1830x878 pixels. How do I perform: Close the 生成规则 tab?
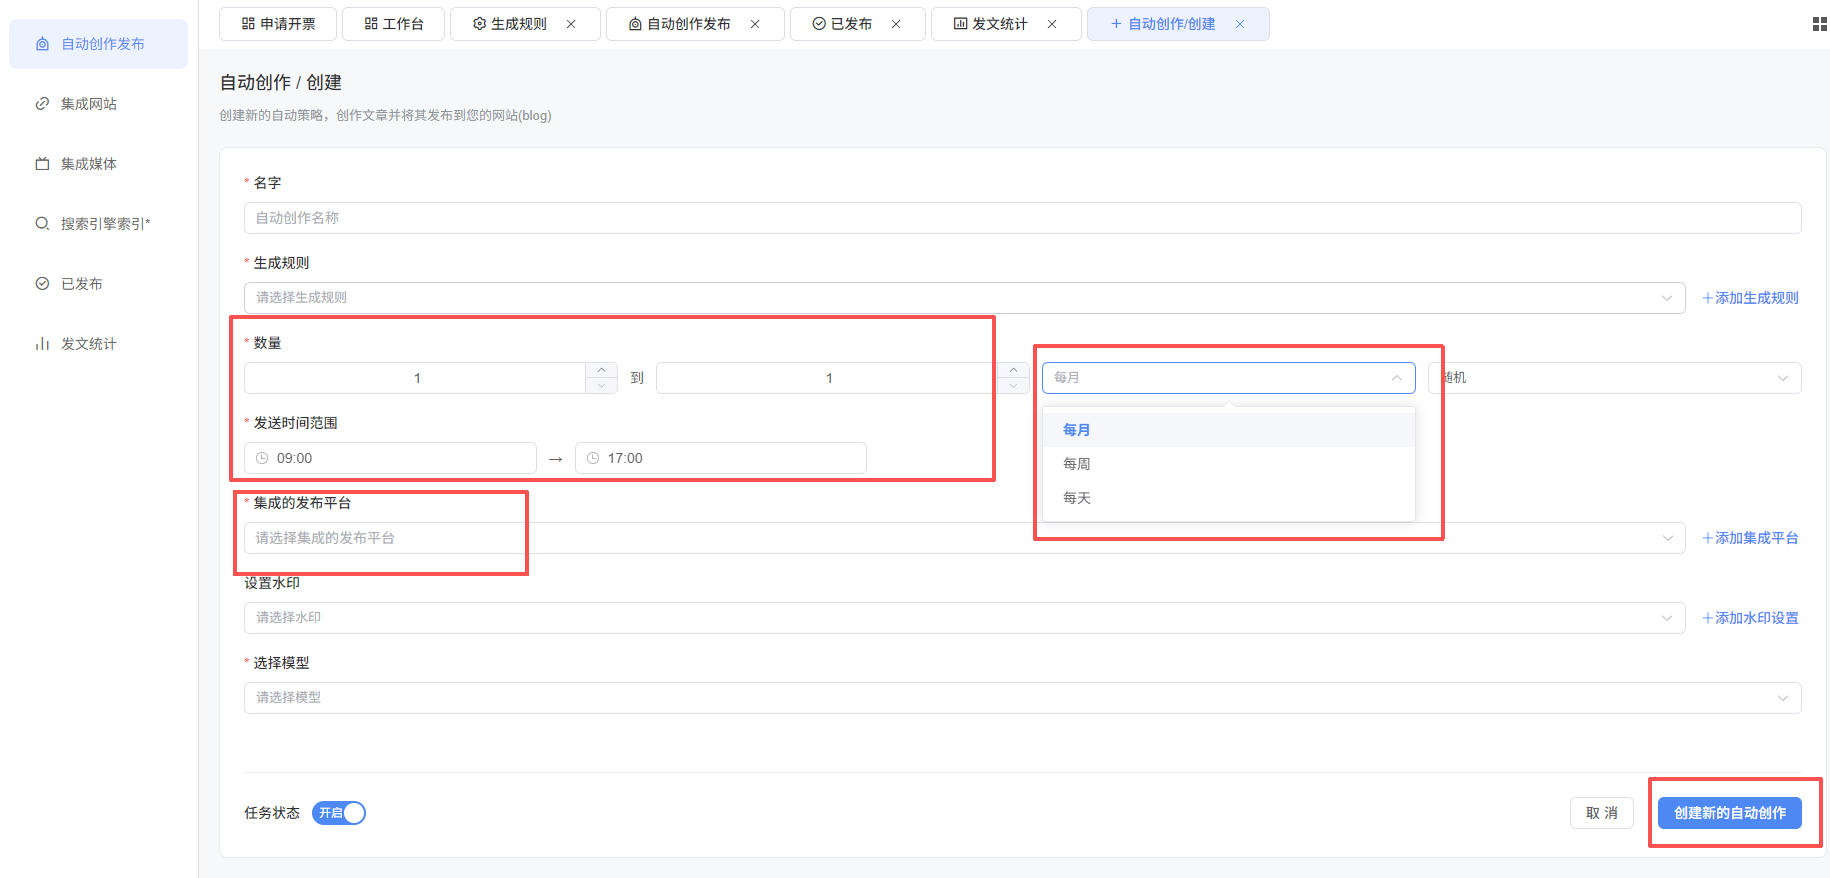pos(571,24)
